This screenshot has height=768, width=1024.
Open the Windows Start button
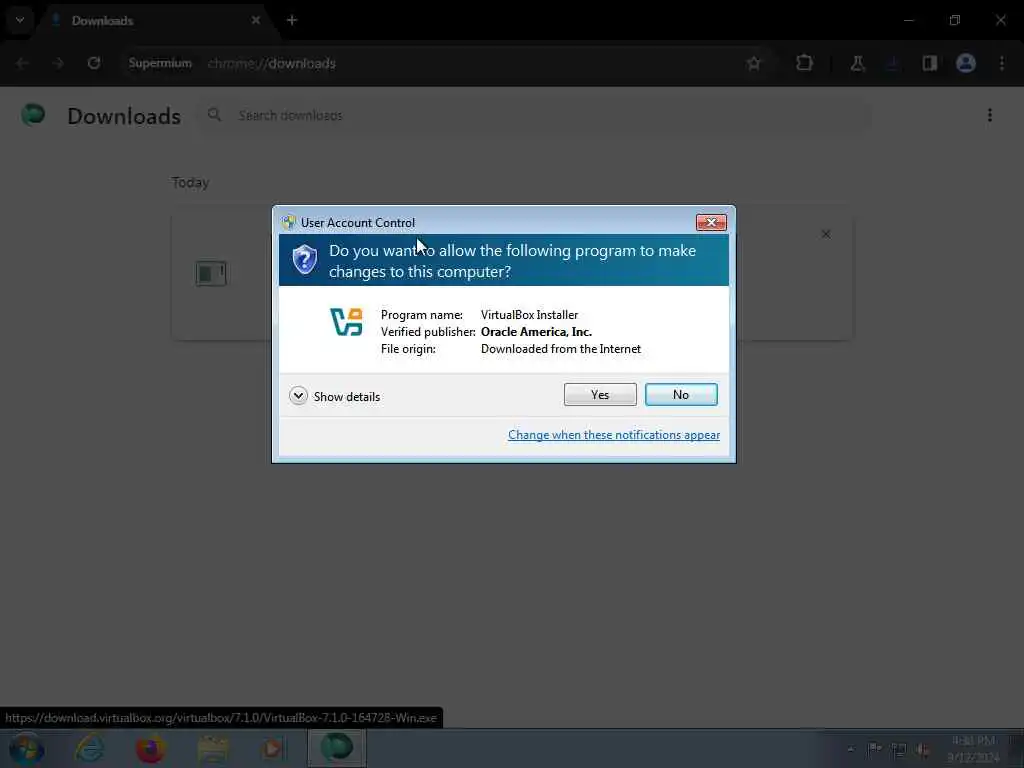(x=27, y=750)
